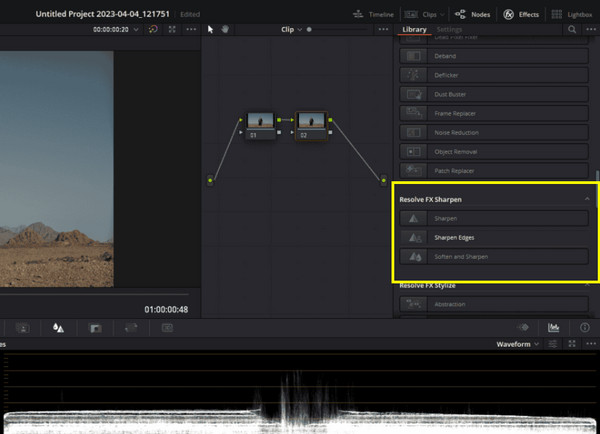Click the 01:00:00:48 timecode display
Screen dimensions: 600x434
pyautogui.click(x=166, y=309)
